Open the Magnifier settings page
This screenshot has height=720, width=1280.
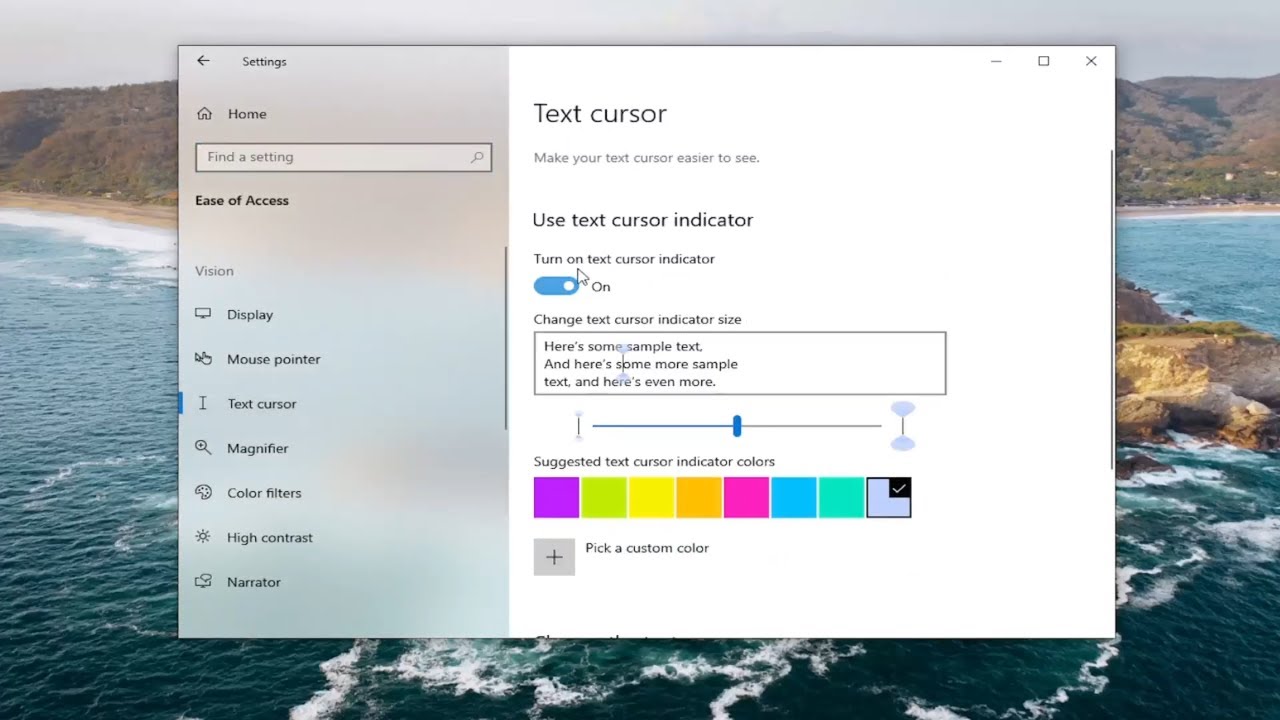coord(258,448)
